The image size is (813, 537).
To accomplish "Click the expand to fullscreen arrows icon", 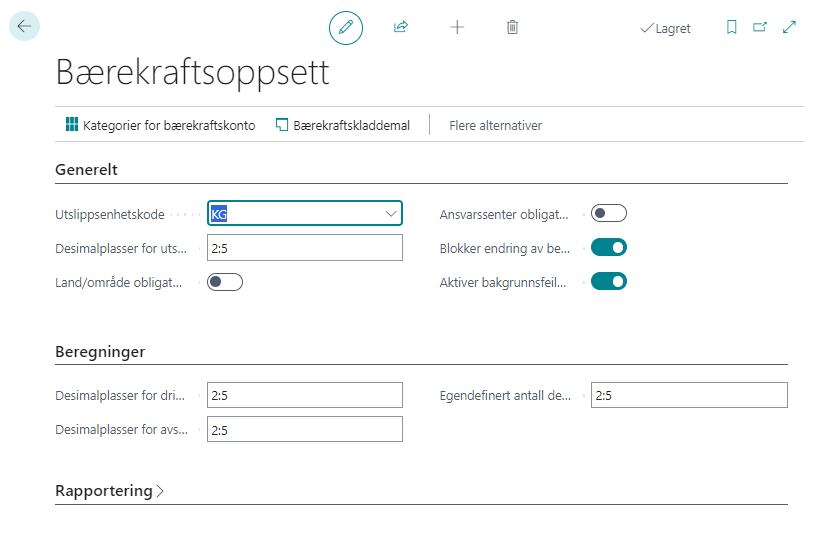I will pyautogui.click(x=789, y=27).
